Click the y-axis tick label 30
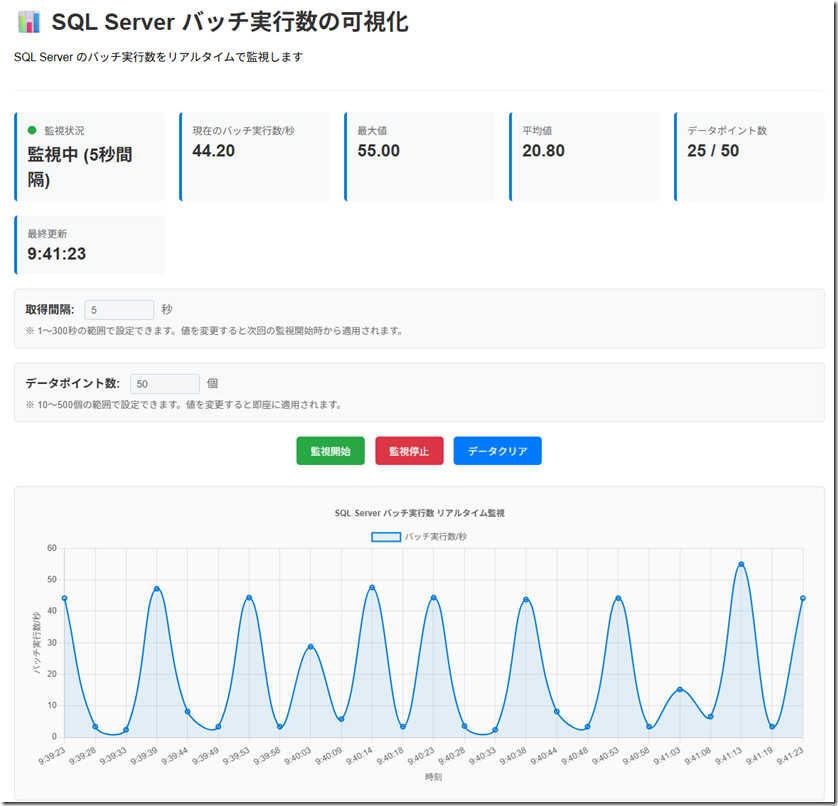The width and height of the screenshot is (838, 806). point(52,642)
